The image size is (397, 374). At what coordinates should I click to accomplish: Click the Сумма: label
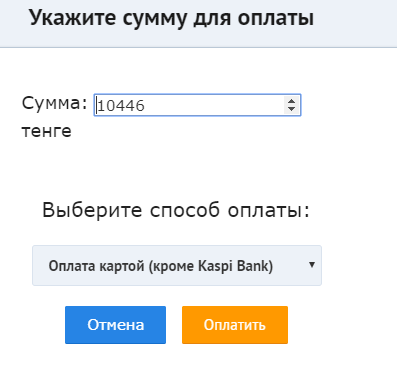pos(55,103)
